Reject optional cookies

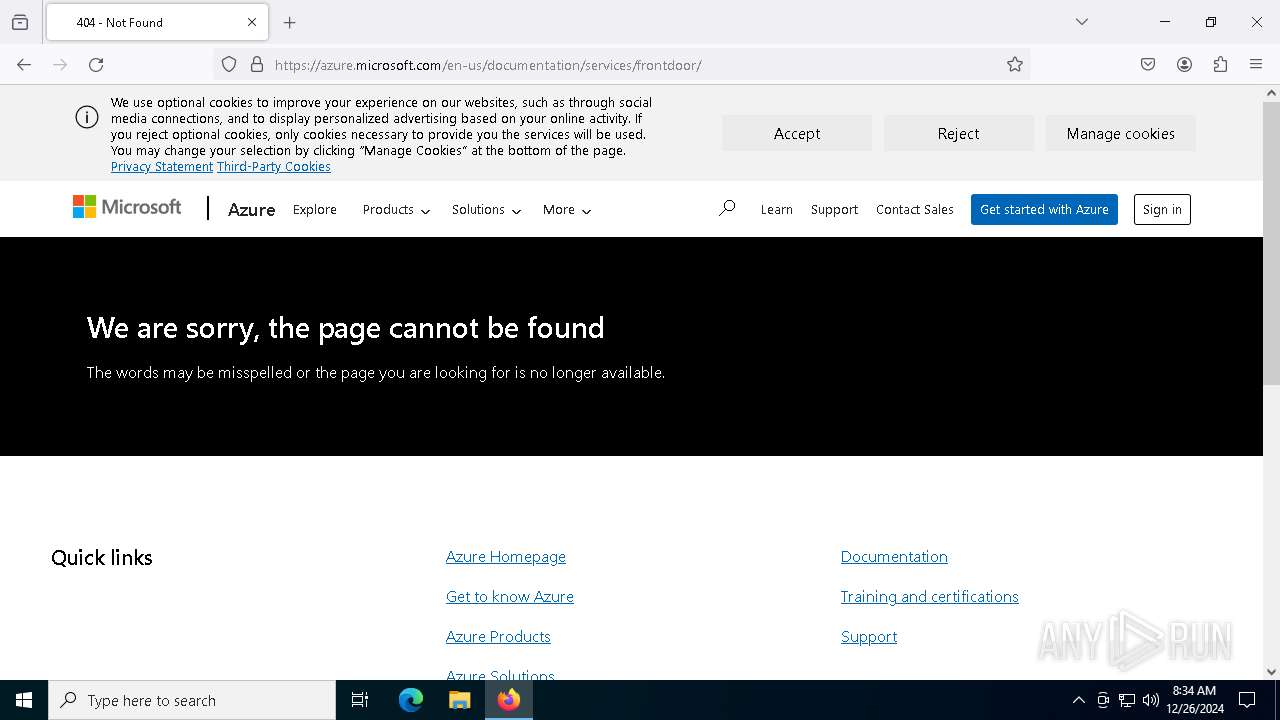tap(958, 133)
